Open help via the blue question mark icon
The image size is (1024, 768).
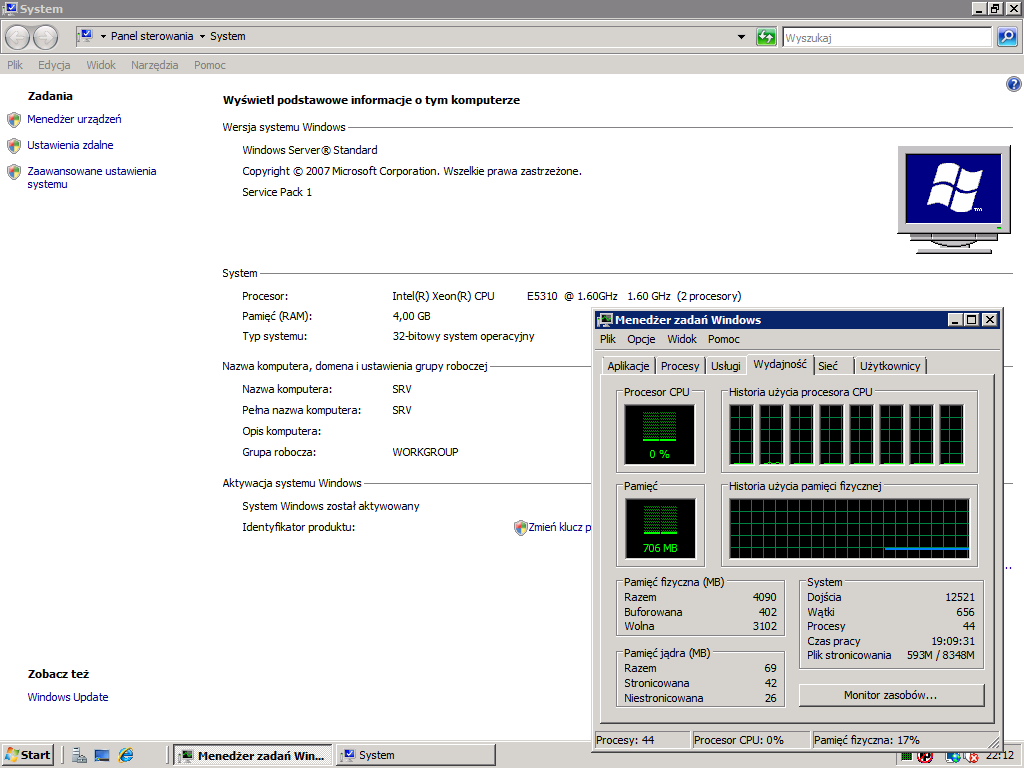(1014, 84)
